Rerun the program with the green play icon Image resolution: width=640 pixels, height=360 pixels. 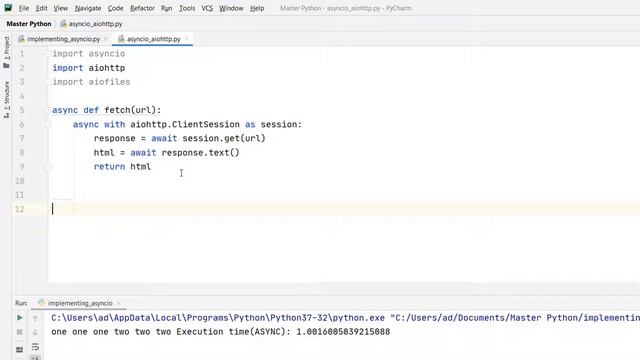[20, 318]
